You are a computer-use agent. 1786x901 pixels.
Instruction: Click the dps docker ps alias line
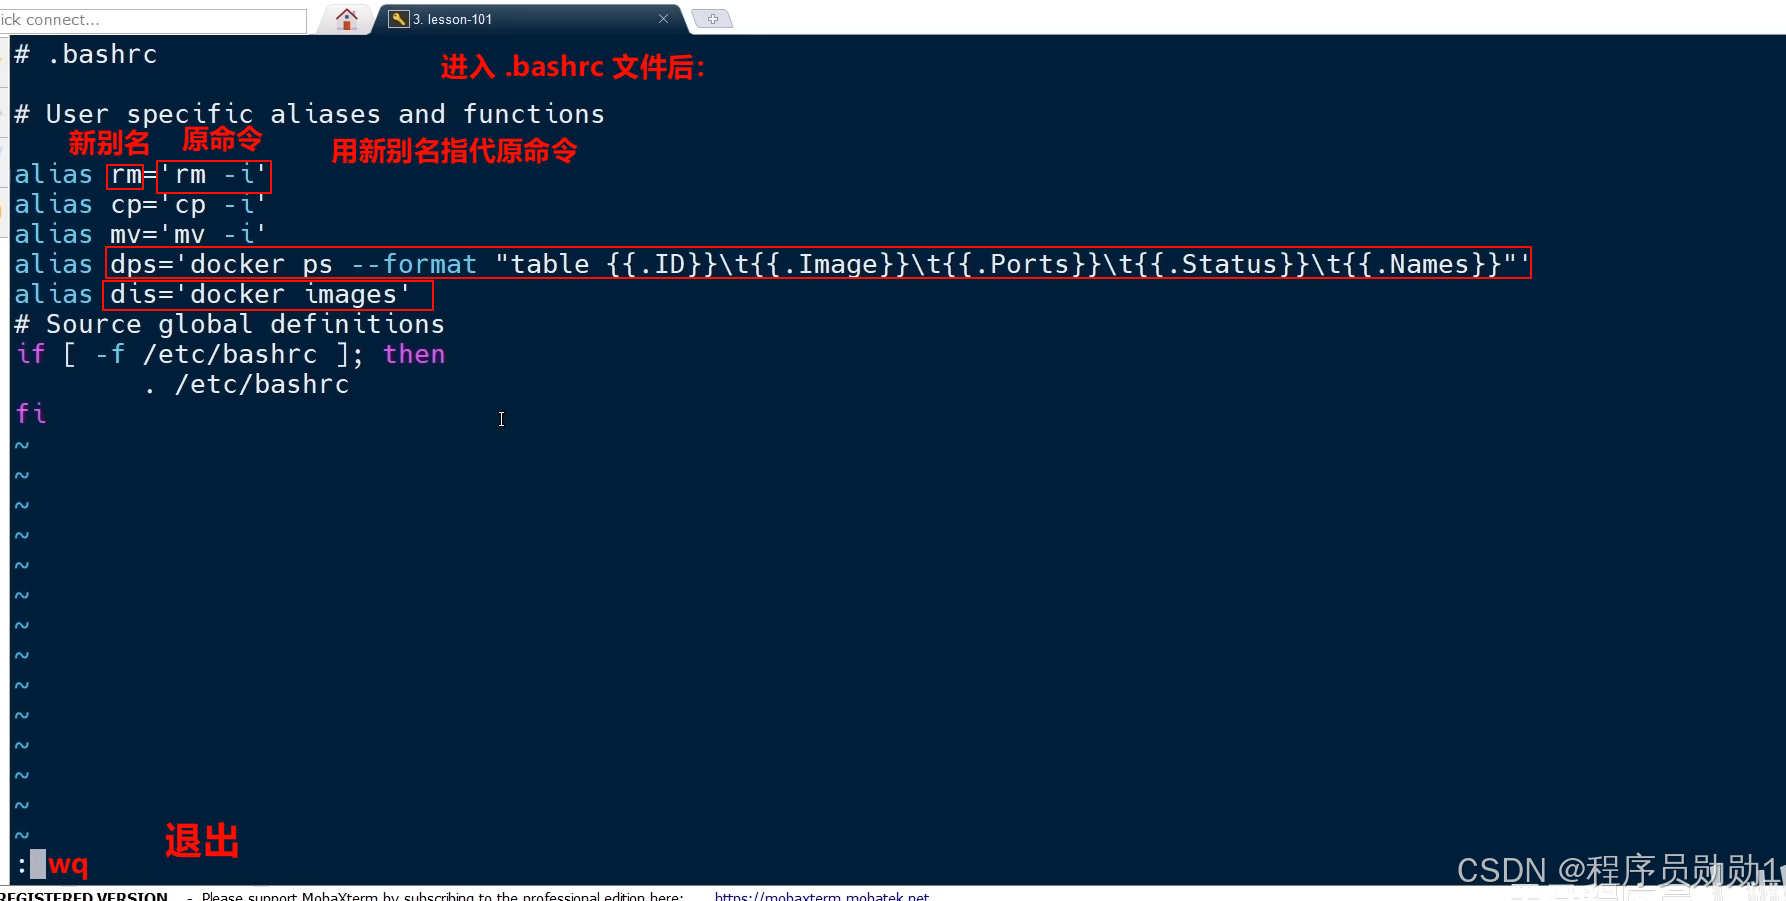[772, 264]
